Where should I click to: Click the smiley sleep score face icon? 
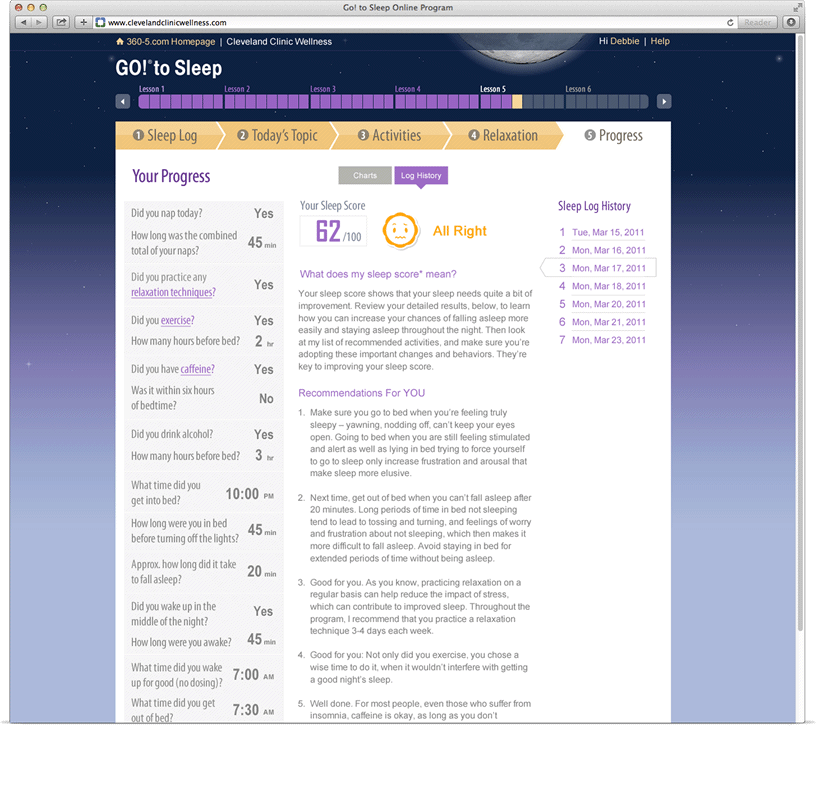[399, 230]
